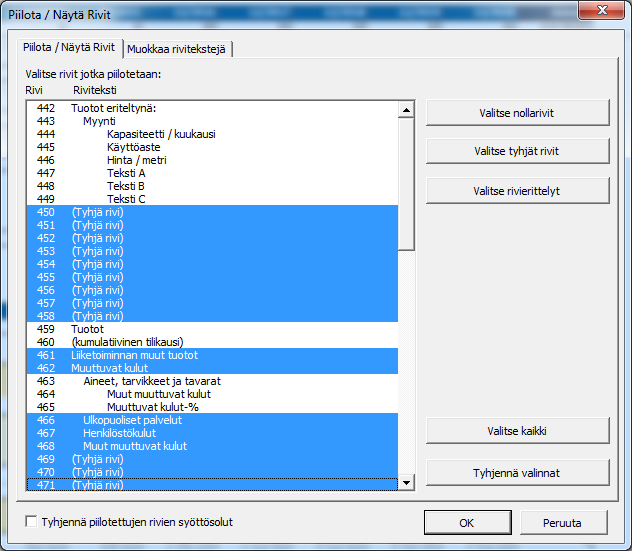Switch to the Muokkaa rivitekstejä tab
Viewport: 632px width, 551px height.
(177, 49)
